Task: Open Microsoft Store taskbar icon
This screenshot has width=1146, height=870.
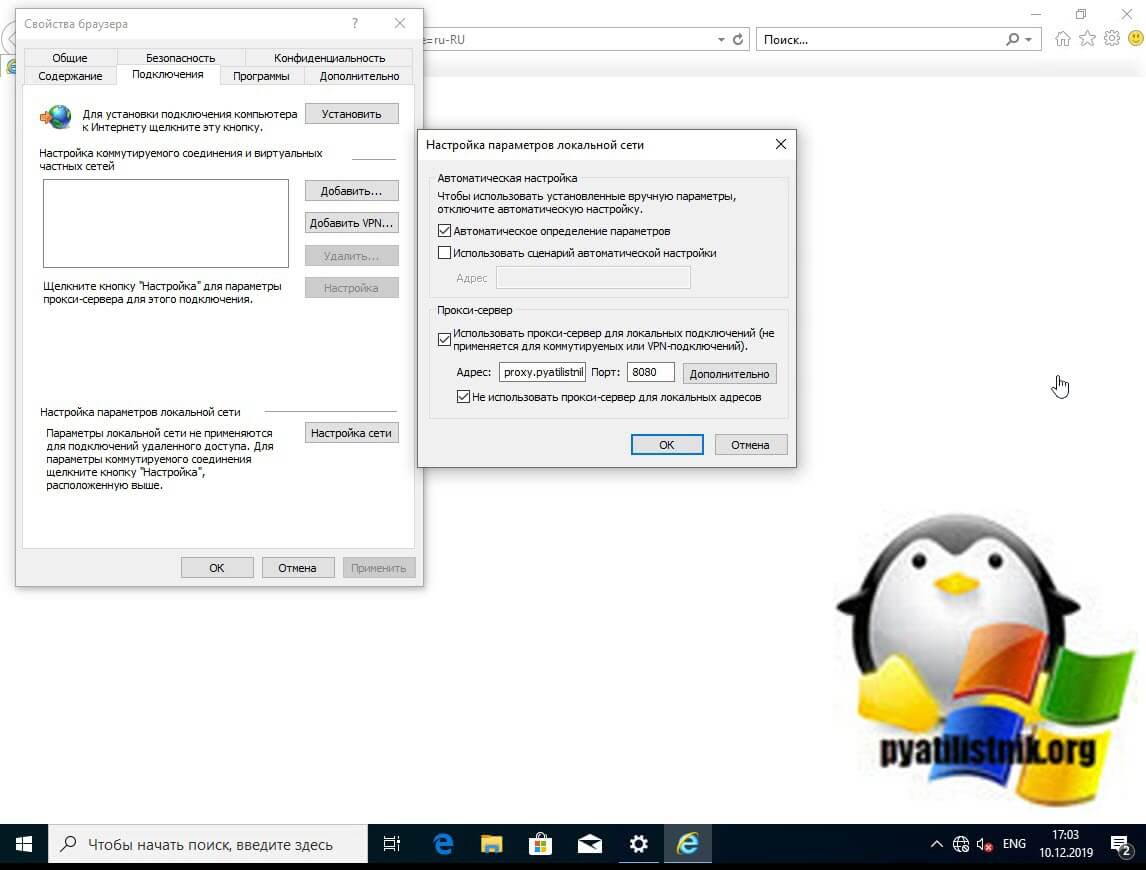Action: pos(541,844)
